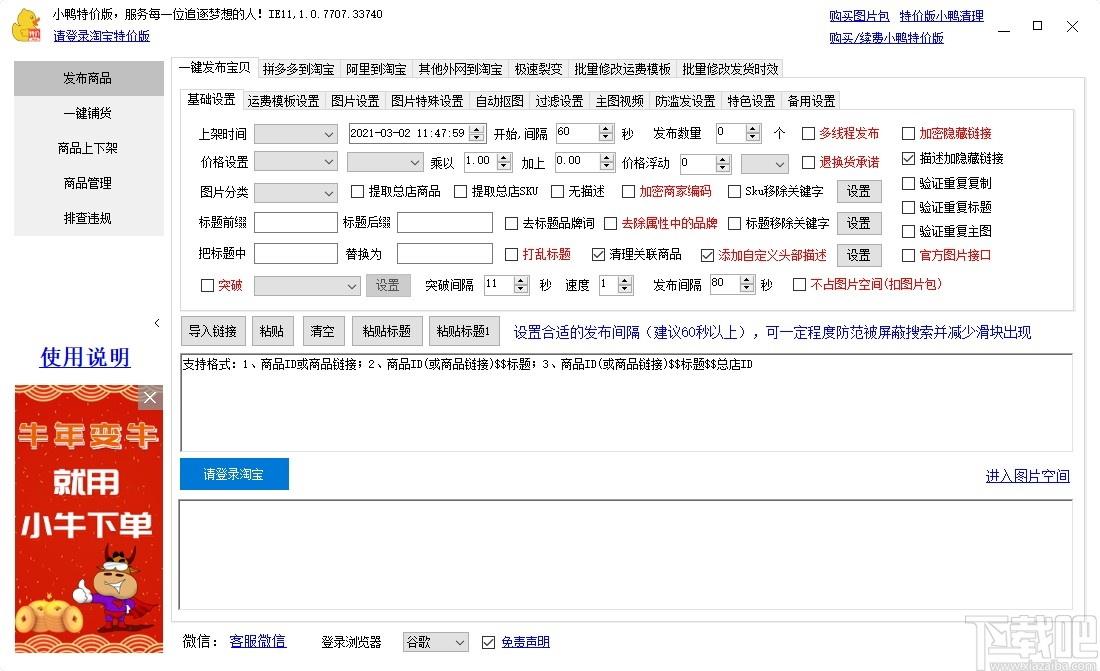The height and width of the screenshot is (671, 1100).
Task: Click 清空 button
Action: [323, 331]
